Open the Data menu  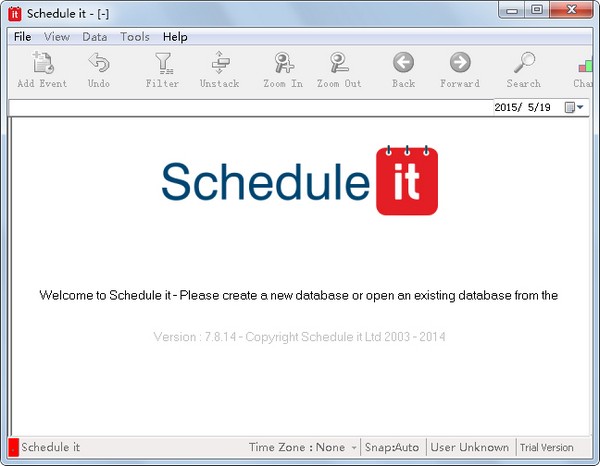(95, 37)
